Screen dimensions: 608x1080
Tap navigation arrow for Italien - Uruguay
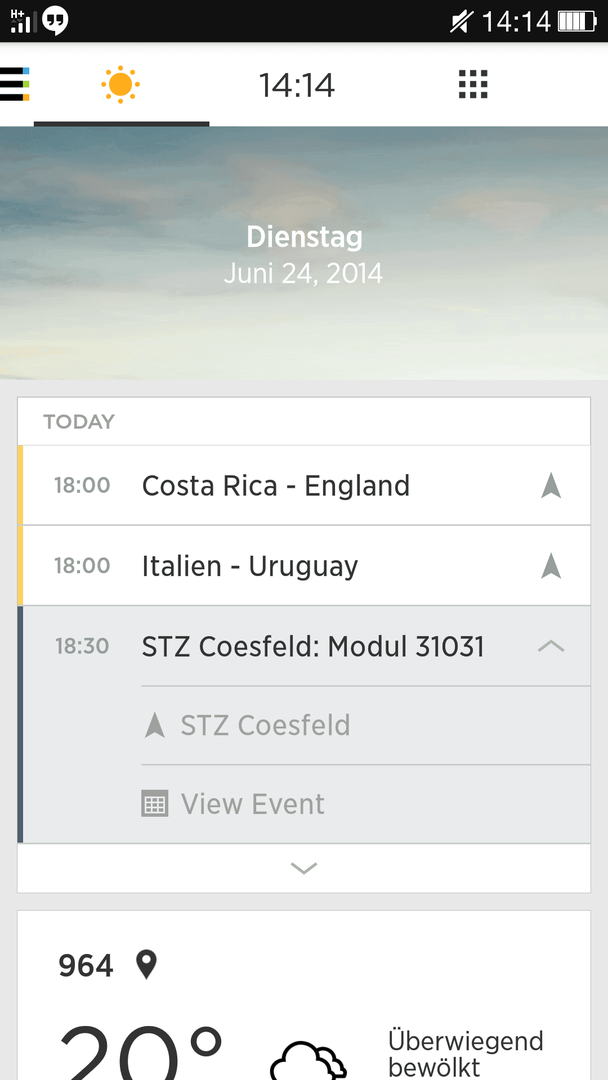click(x=551, y=566)
